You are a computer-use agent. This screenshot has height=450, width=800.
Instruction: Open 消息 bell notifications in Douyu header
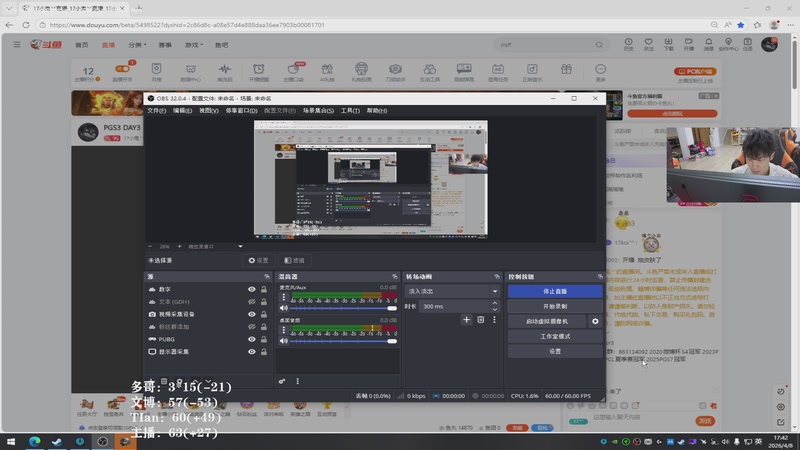click(x=709, y=44)
